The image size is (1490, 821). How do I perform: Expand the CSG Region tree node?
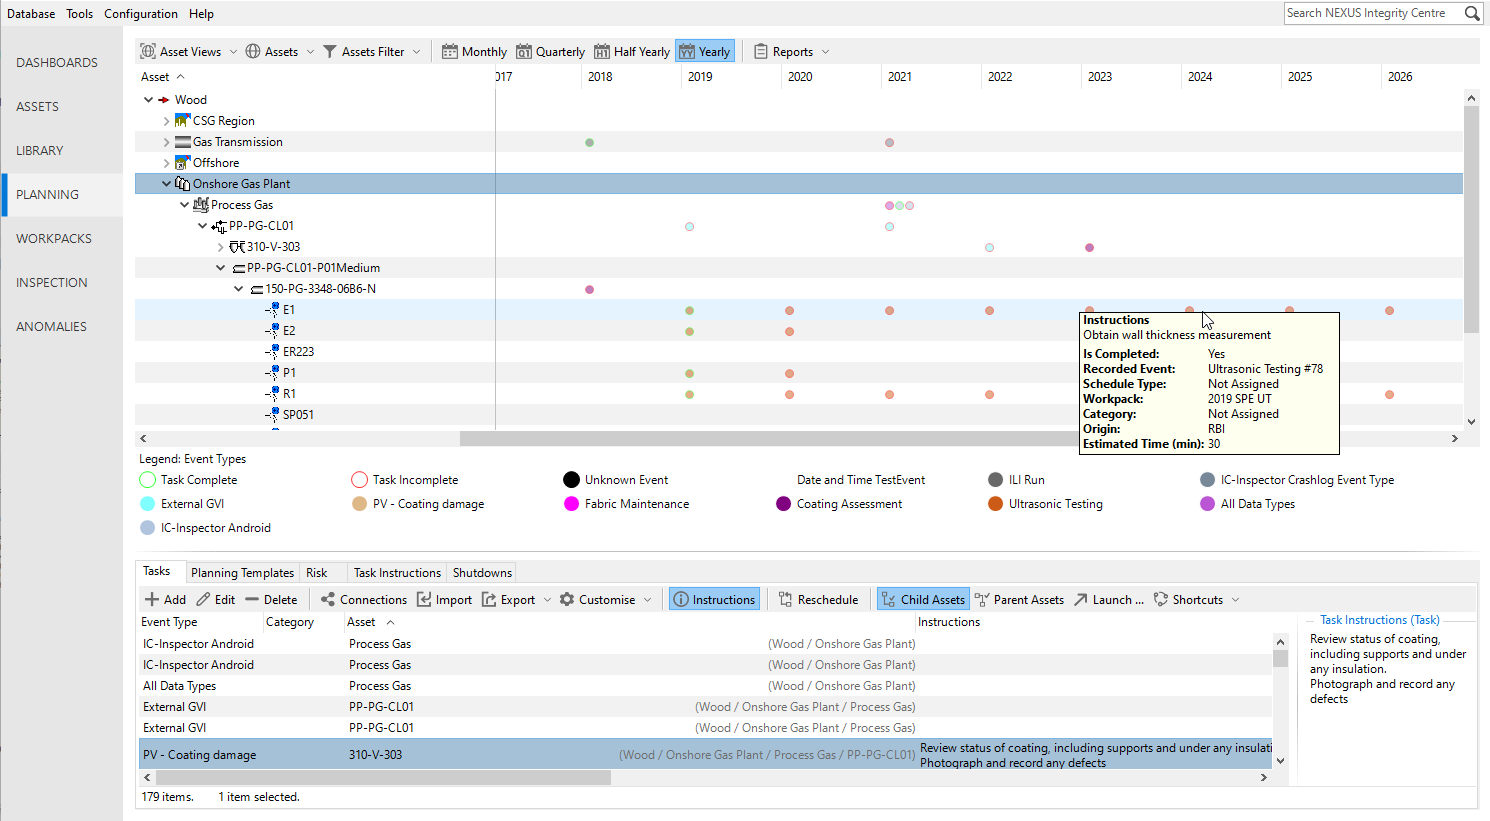coord(166,121)
